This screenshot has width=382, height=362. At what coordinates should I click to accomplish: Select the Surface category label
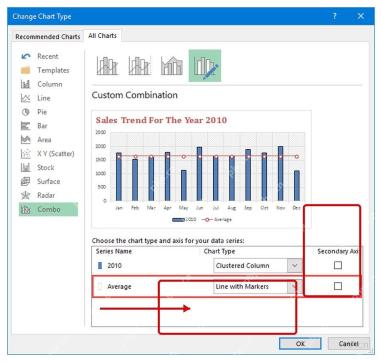tap(49, 181)
